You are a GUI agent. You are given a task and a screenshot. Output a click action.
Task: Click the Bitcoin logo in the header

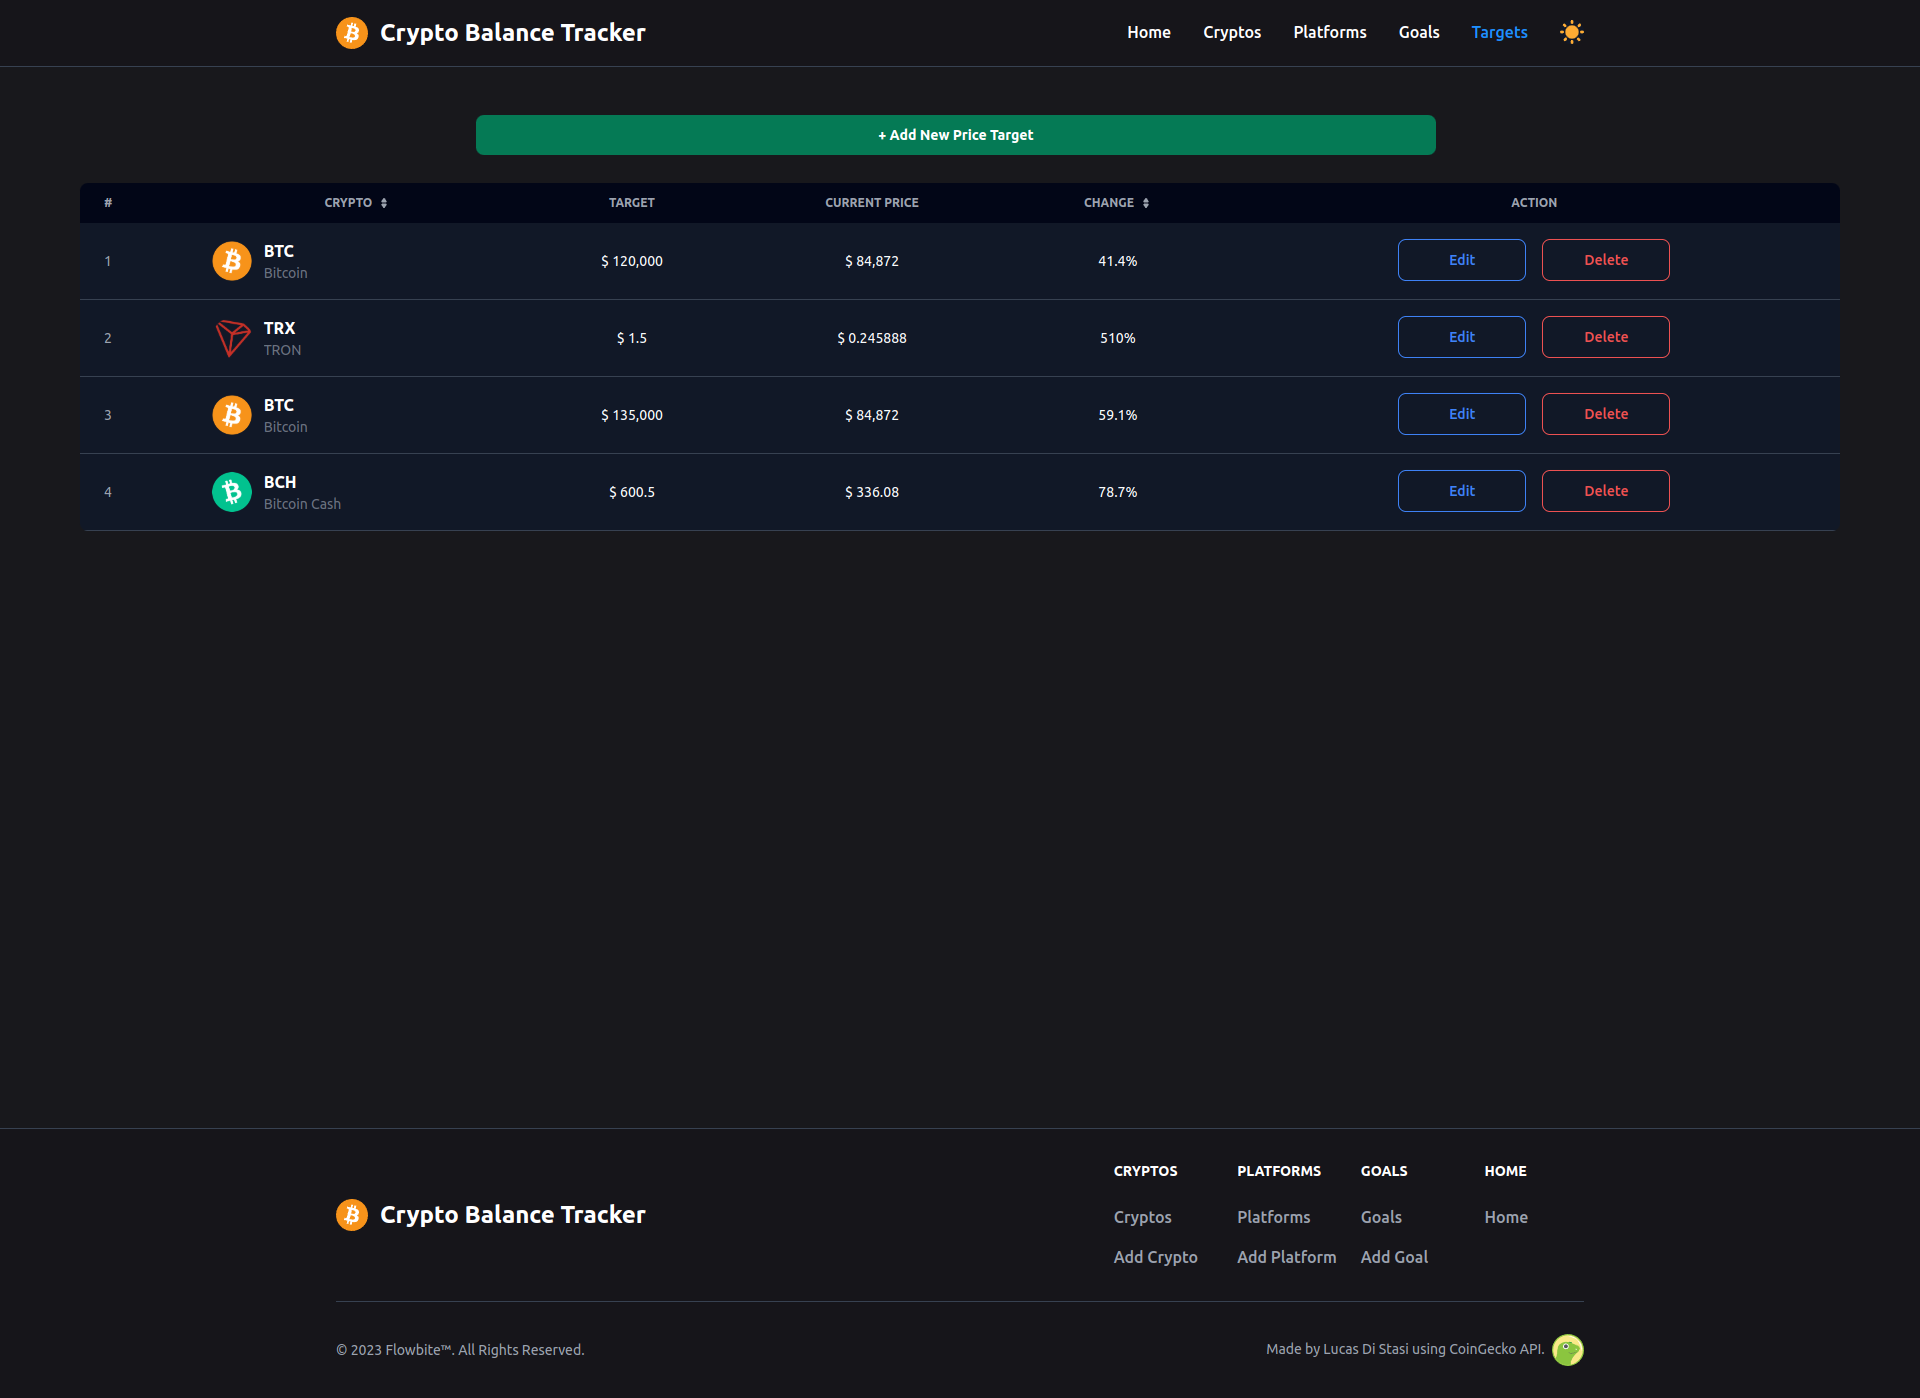[x=352, y=33]
